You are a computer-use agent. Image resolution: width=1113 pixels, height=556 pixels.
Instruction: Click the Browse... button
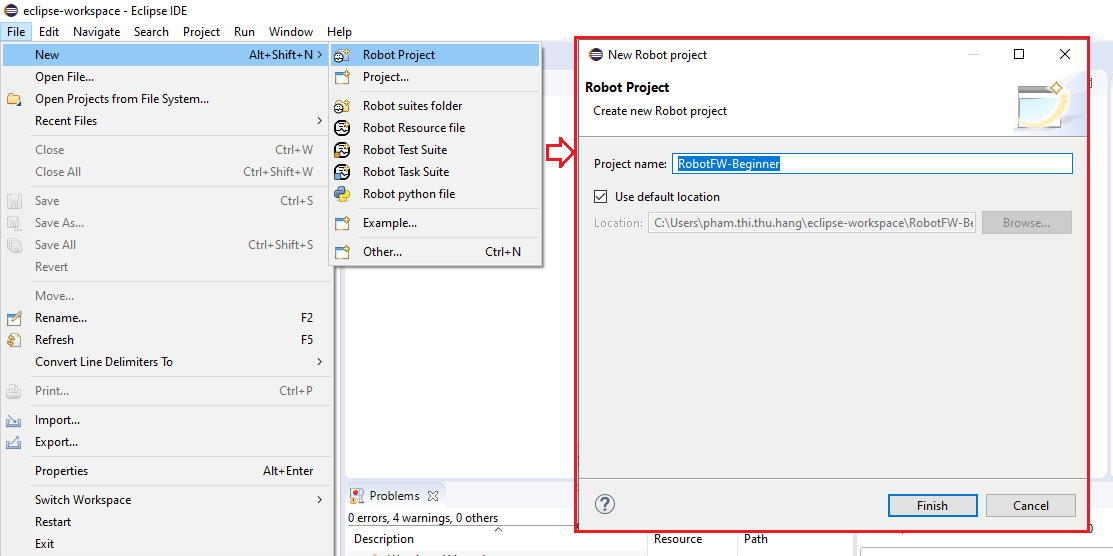click(1026, 223)
